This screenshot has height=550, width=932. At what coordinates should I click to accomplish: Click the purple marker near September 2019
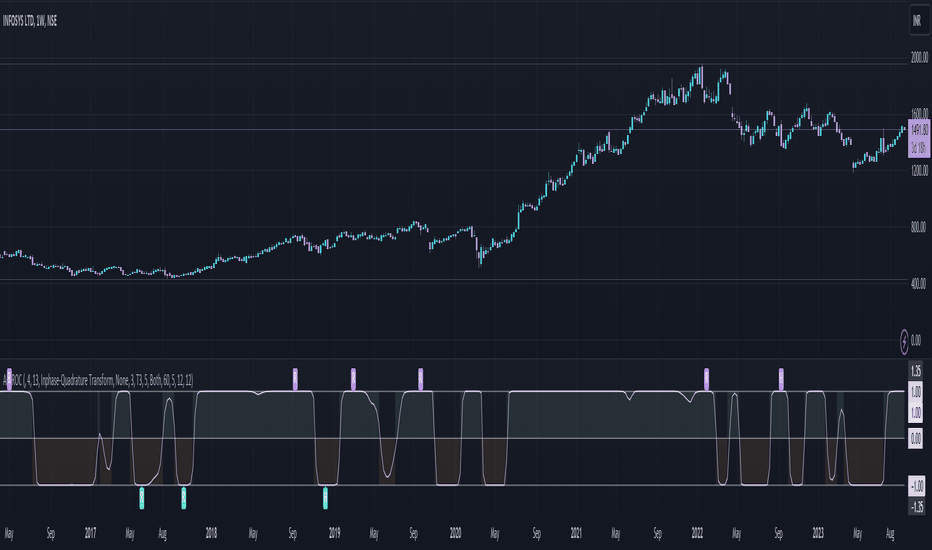(x=420, y=379)
